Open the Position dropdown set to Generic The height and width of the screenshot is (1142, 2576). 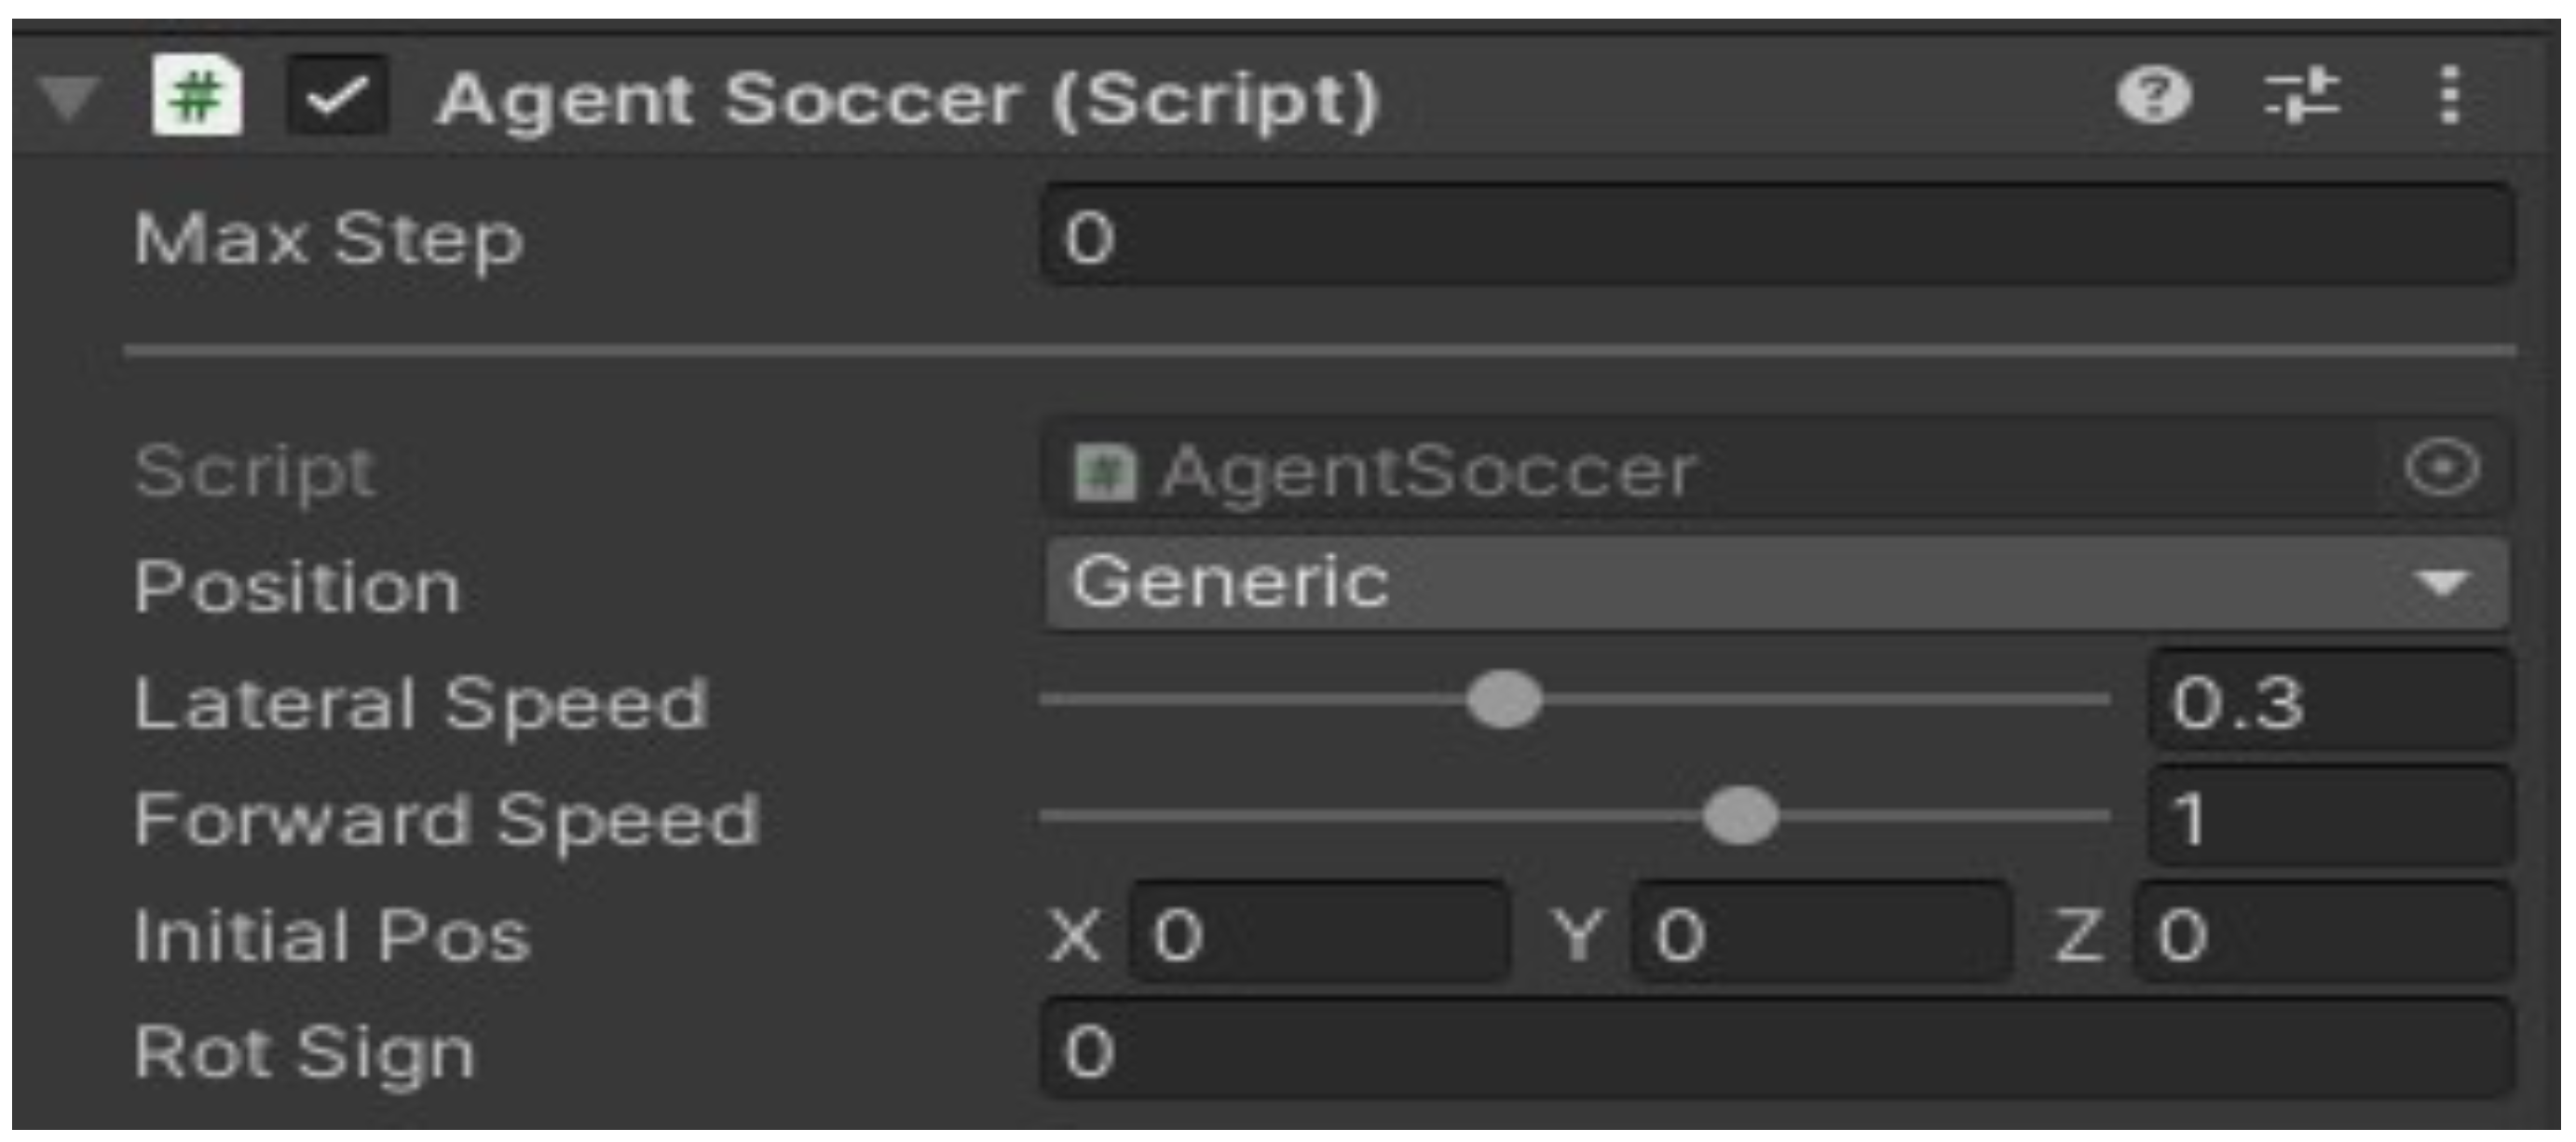click(1700, 584)
